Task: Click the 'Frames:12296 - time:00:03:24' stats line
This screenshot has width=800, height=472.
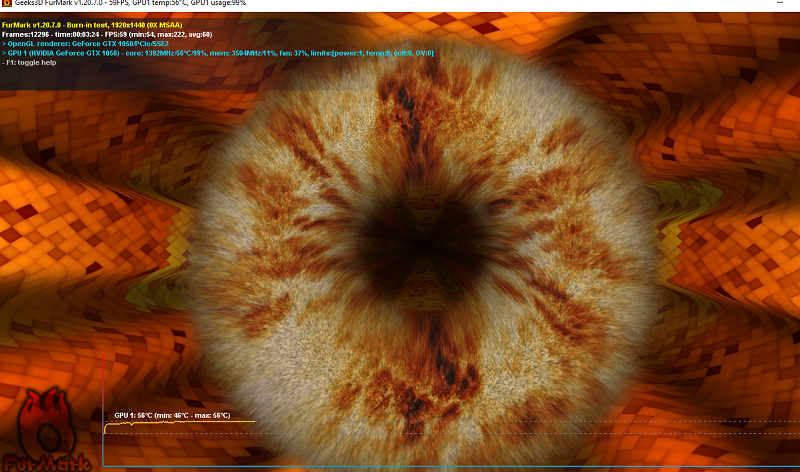Action: pos(107,34)
